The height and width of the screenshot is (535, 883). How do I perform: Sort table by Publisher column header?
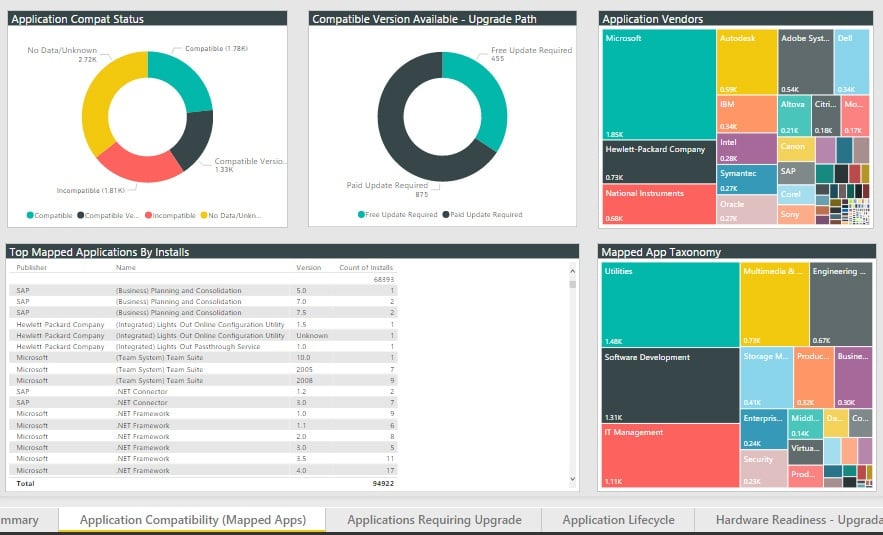(x=32, y=268)
